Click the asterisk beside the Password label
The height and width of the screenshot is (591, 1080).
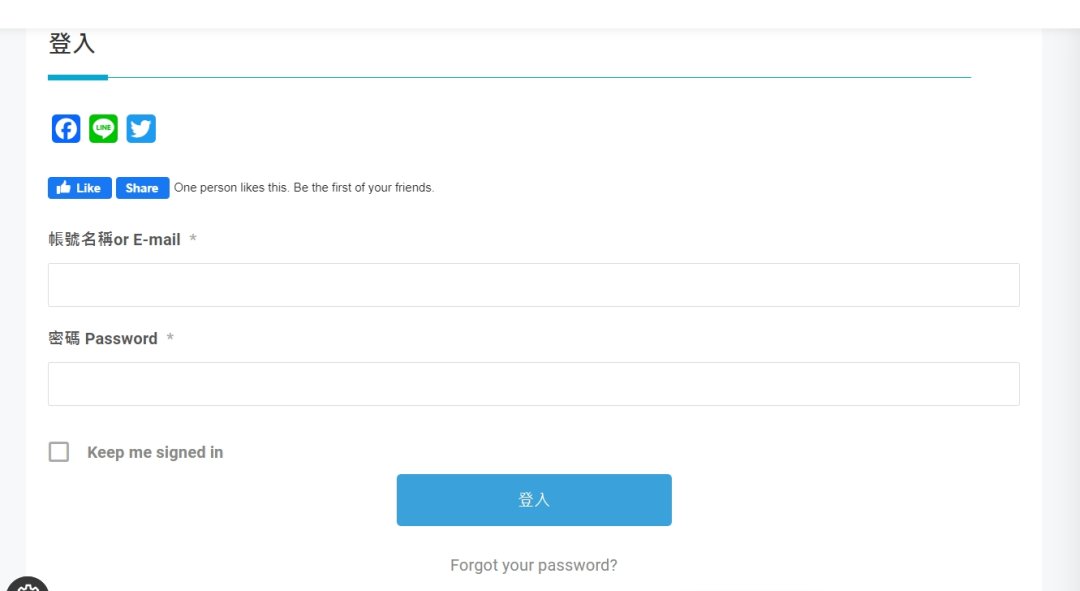[x=170, y=338]
